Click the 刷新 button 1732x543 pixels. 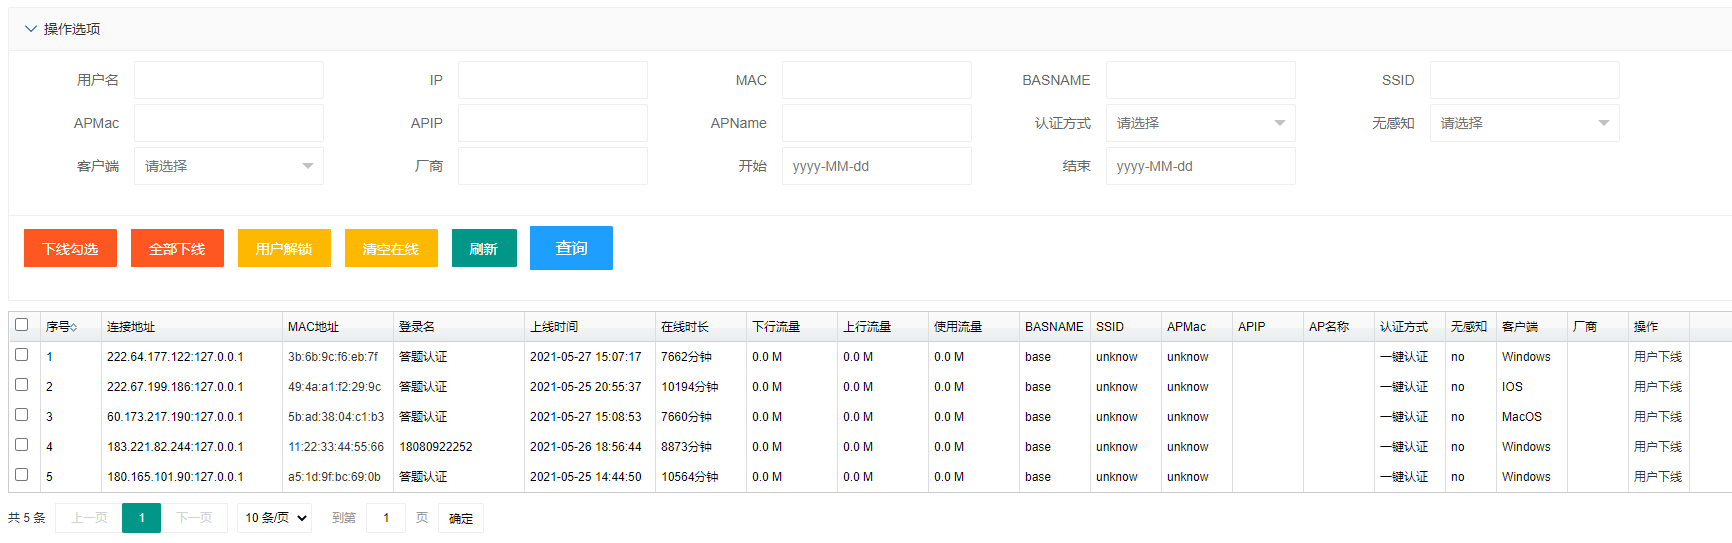(x=484, y=248)
